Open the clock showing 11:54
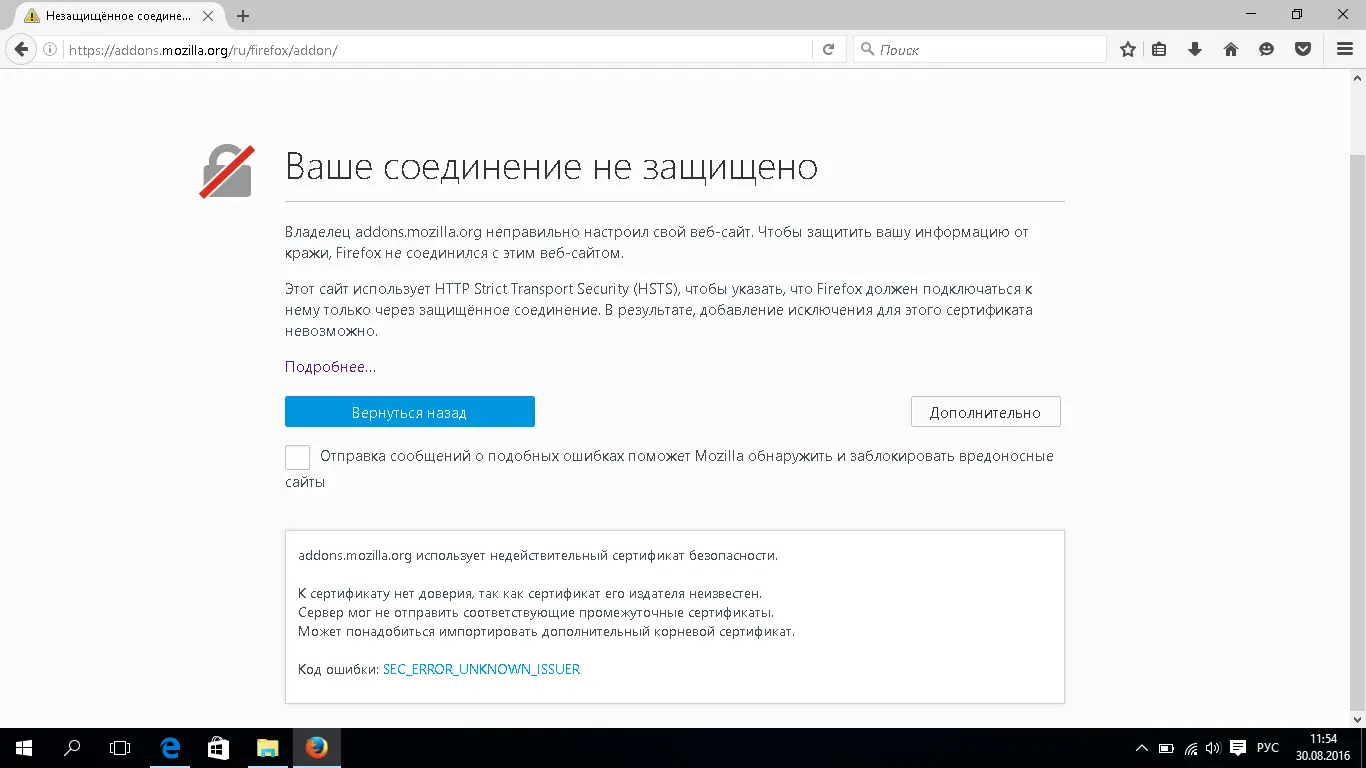The width and height of the screenshot is (1366, 768). (x=1324, y=748)
